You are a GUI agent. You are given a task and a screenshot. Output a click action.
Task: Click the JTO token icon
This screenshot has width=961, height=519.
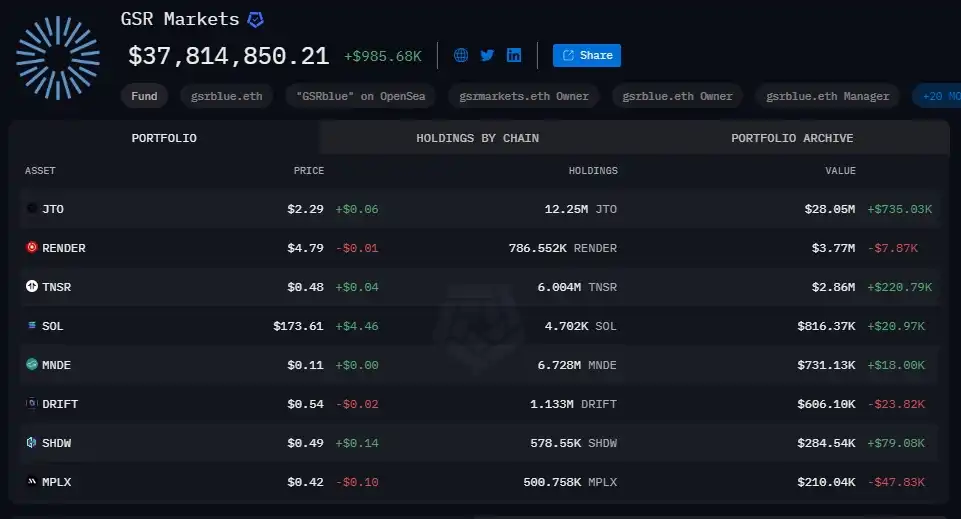click(32, 208)
